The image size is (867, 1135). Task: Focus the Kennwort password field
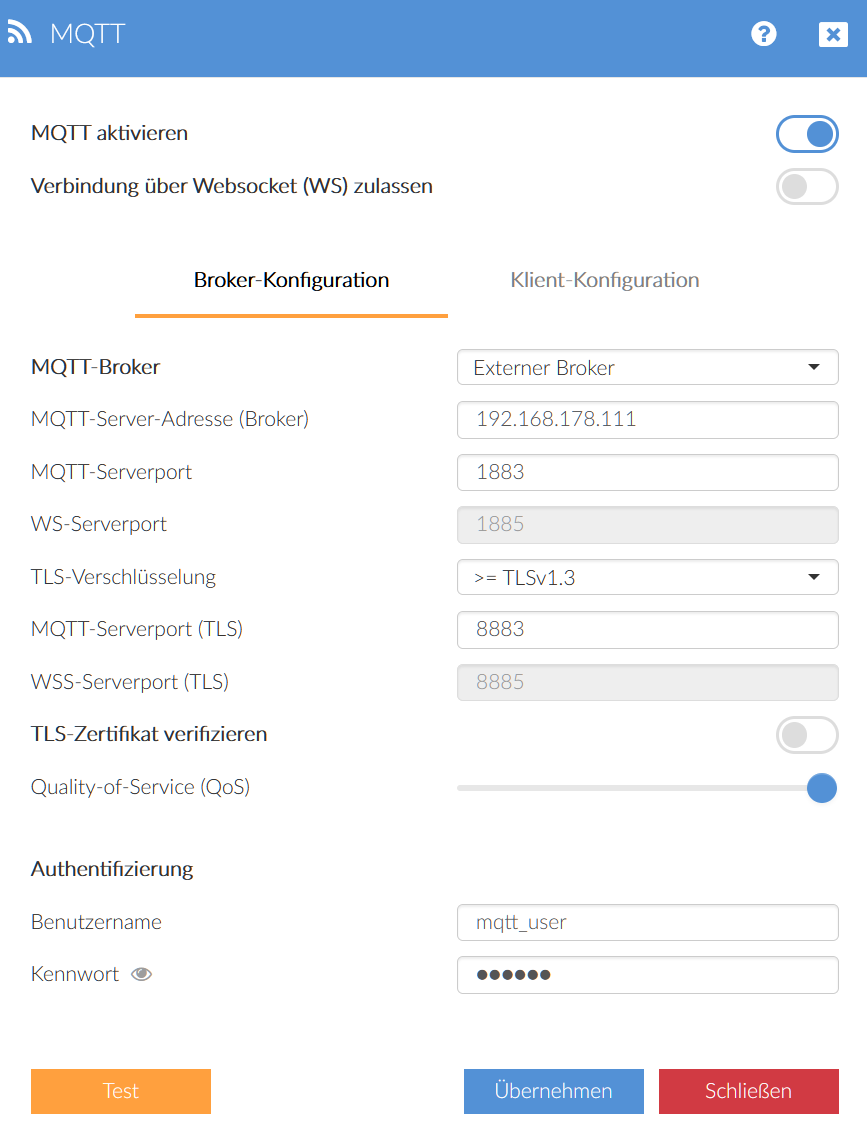point(647,975)
